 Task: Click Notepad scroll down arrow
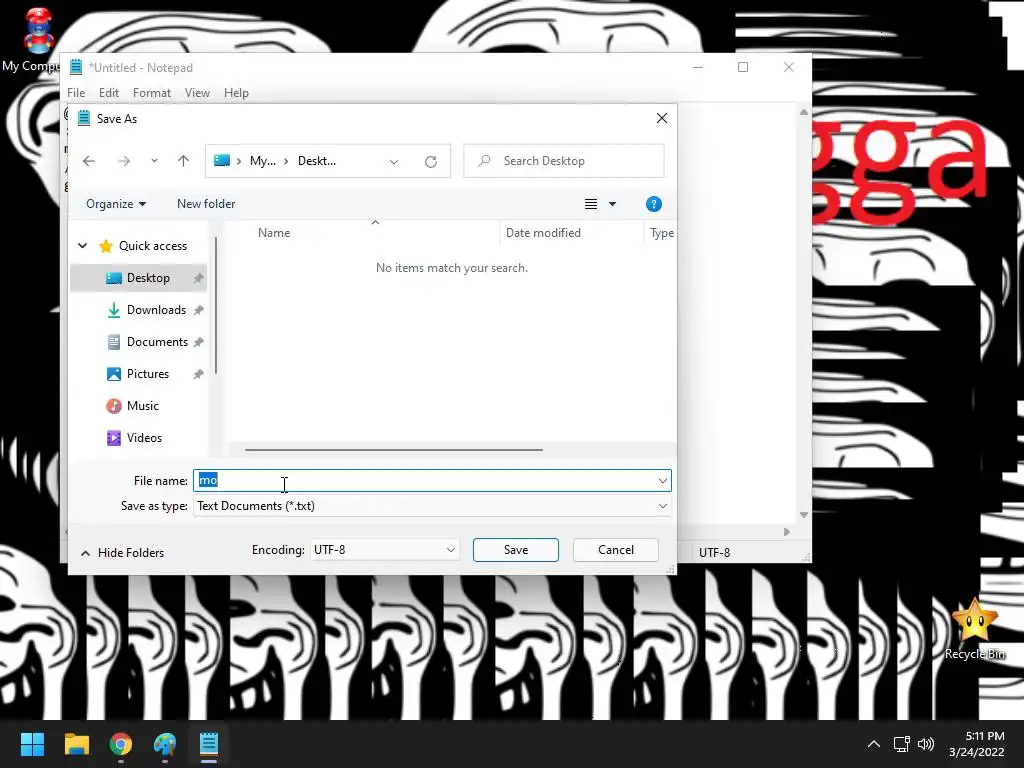tap(804, 515)
